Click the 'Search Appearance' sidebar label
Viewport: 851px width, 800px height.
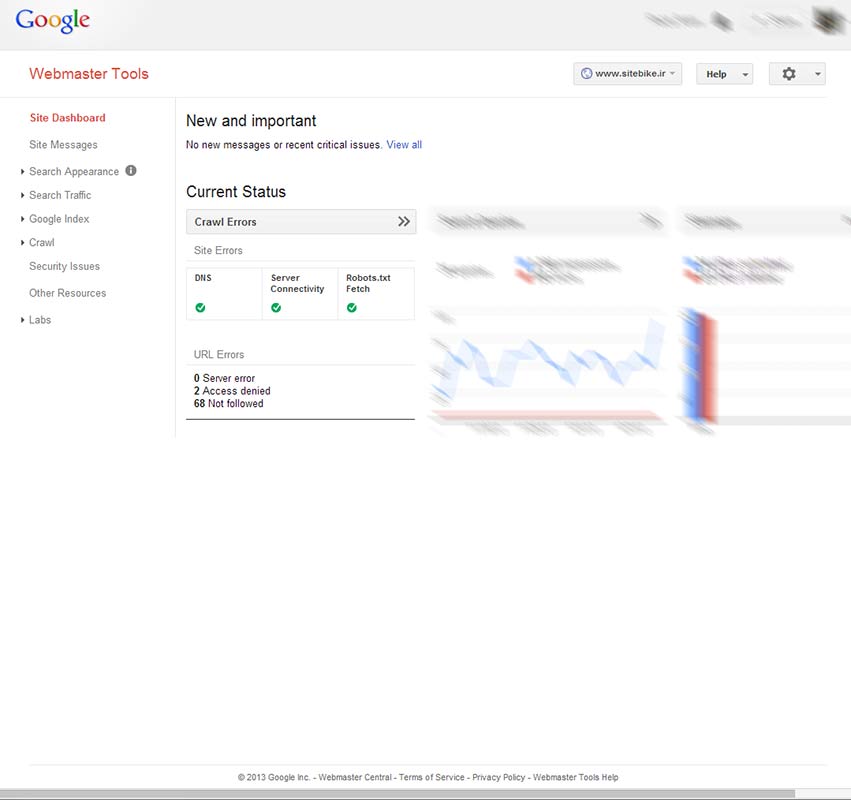74,172
